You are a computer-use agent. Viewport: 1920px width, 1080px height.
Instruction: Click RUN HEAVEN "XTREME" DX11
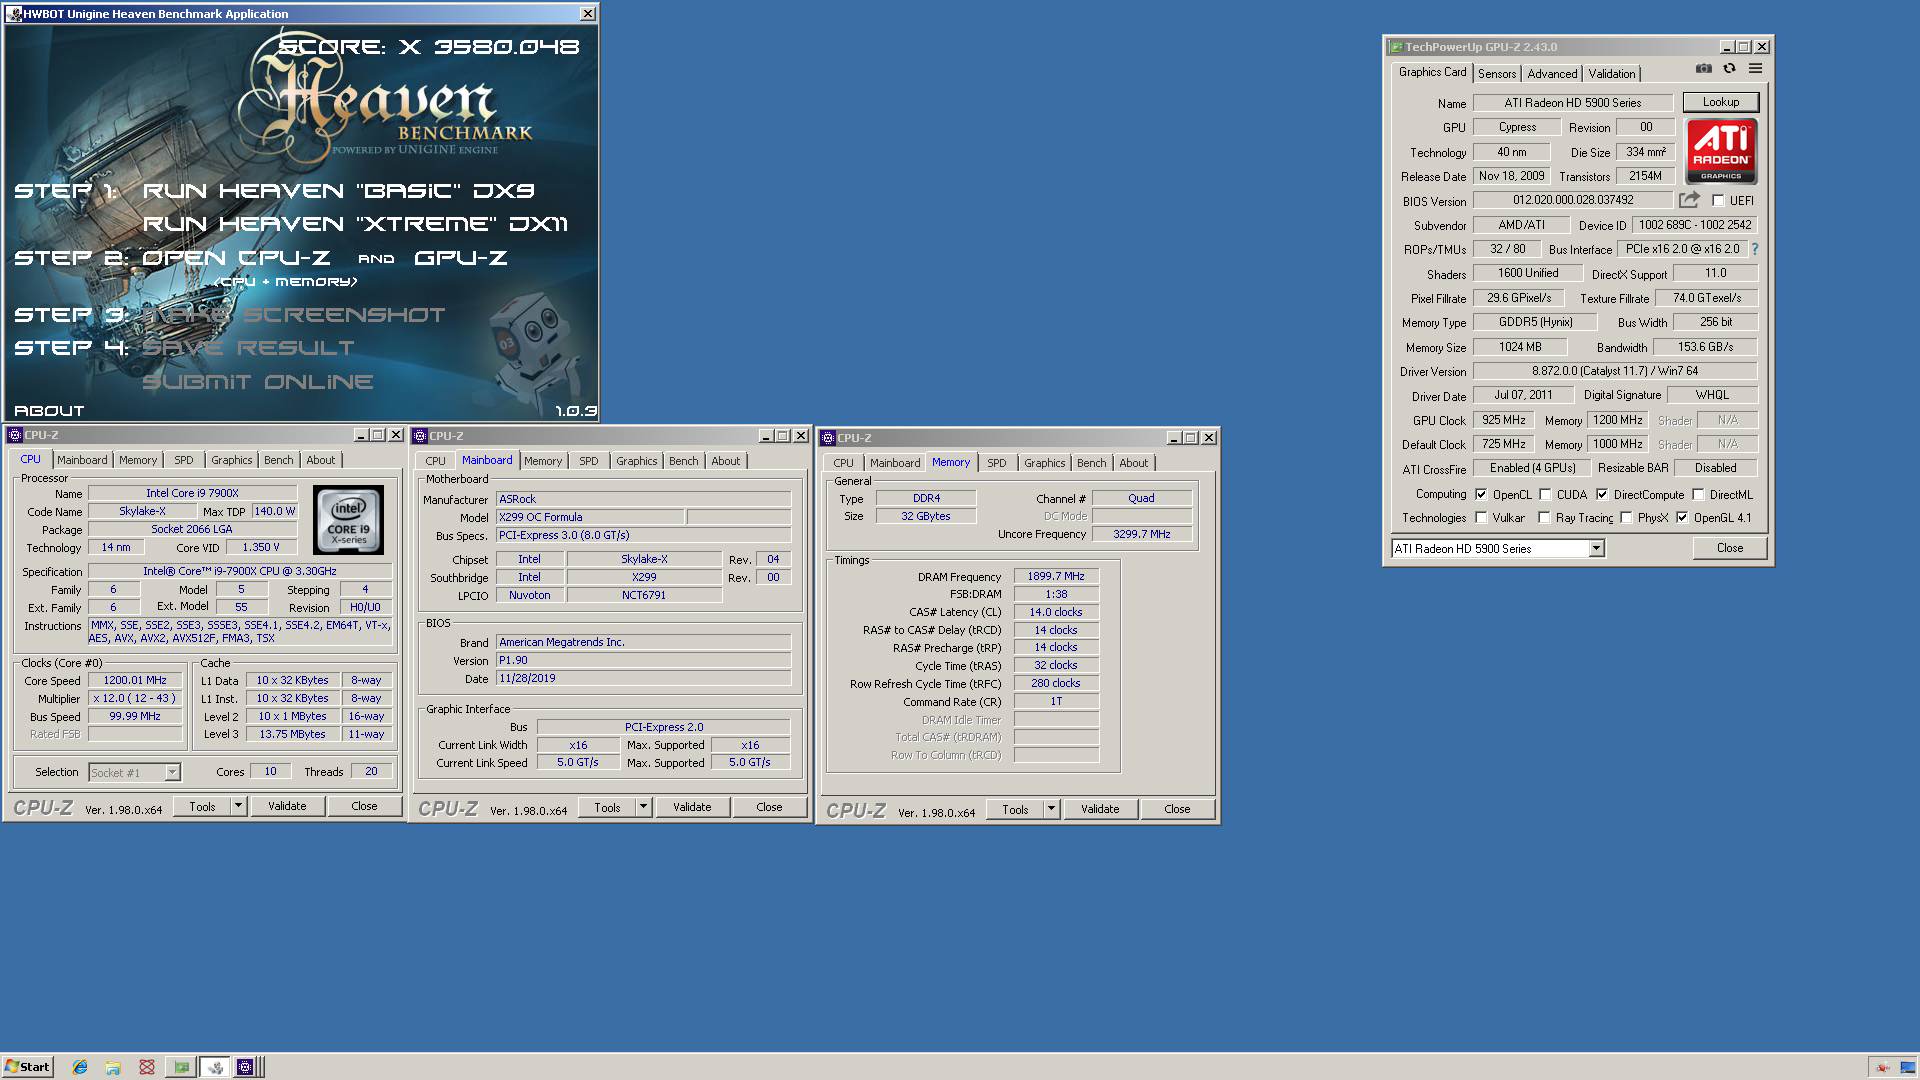(x=355, y=224)
